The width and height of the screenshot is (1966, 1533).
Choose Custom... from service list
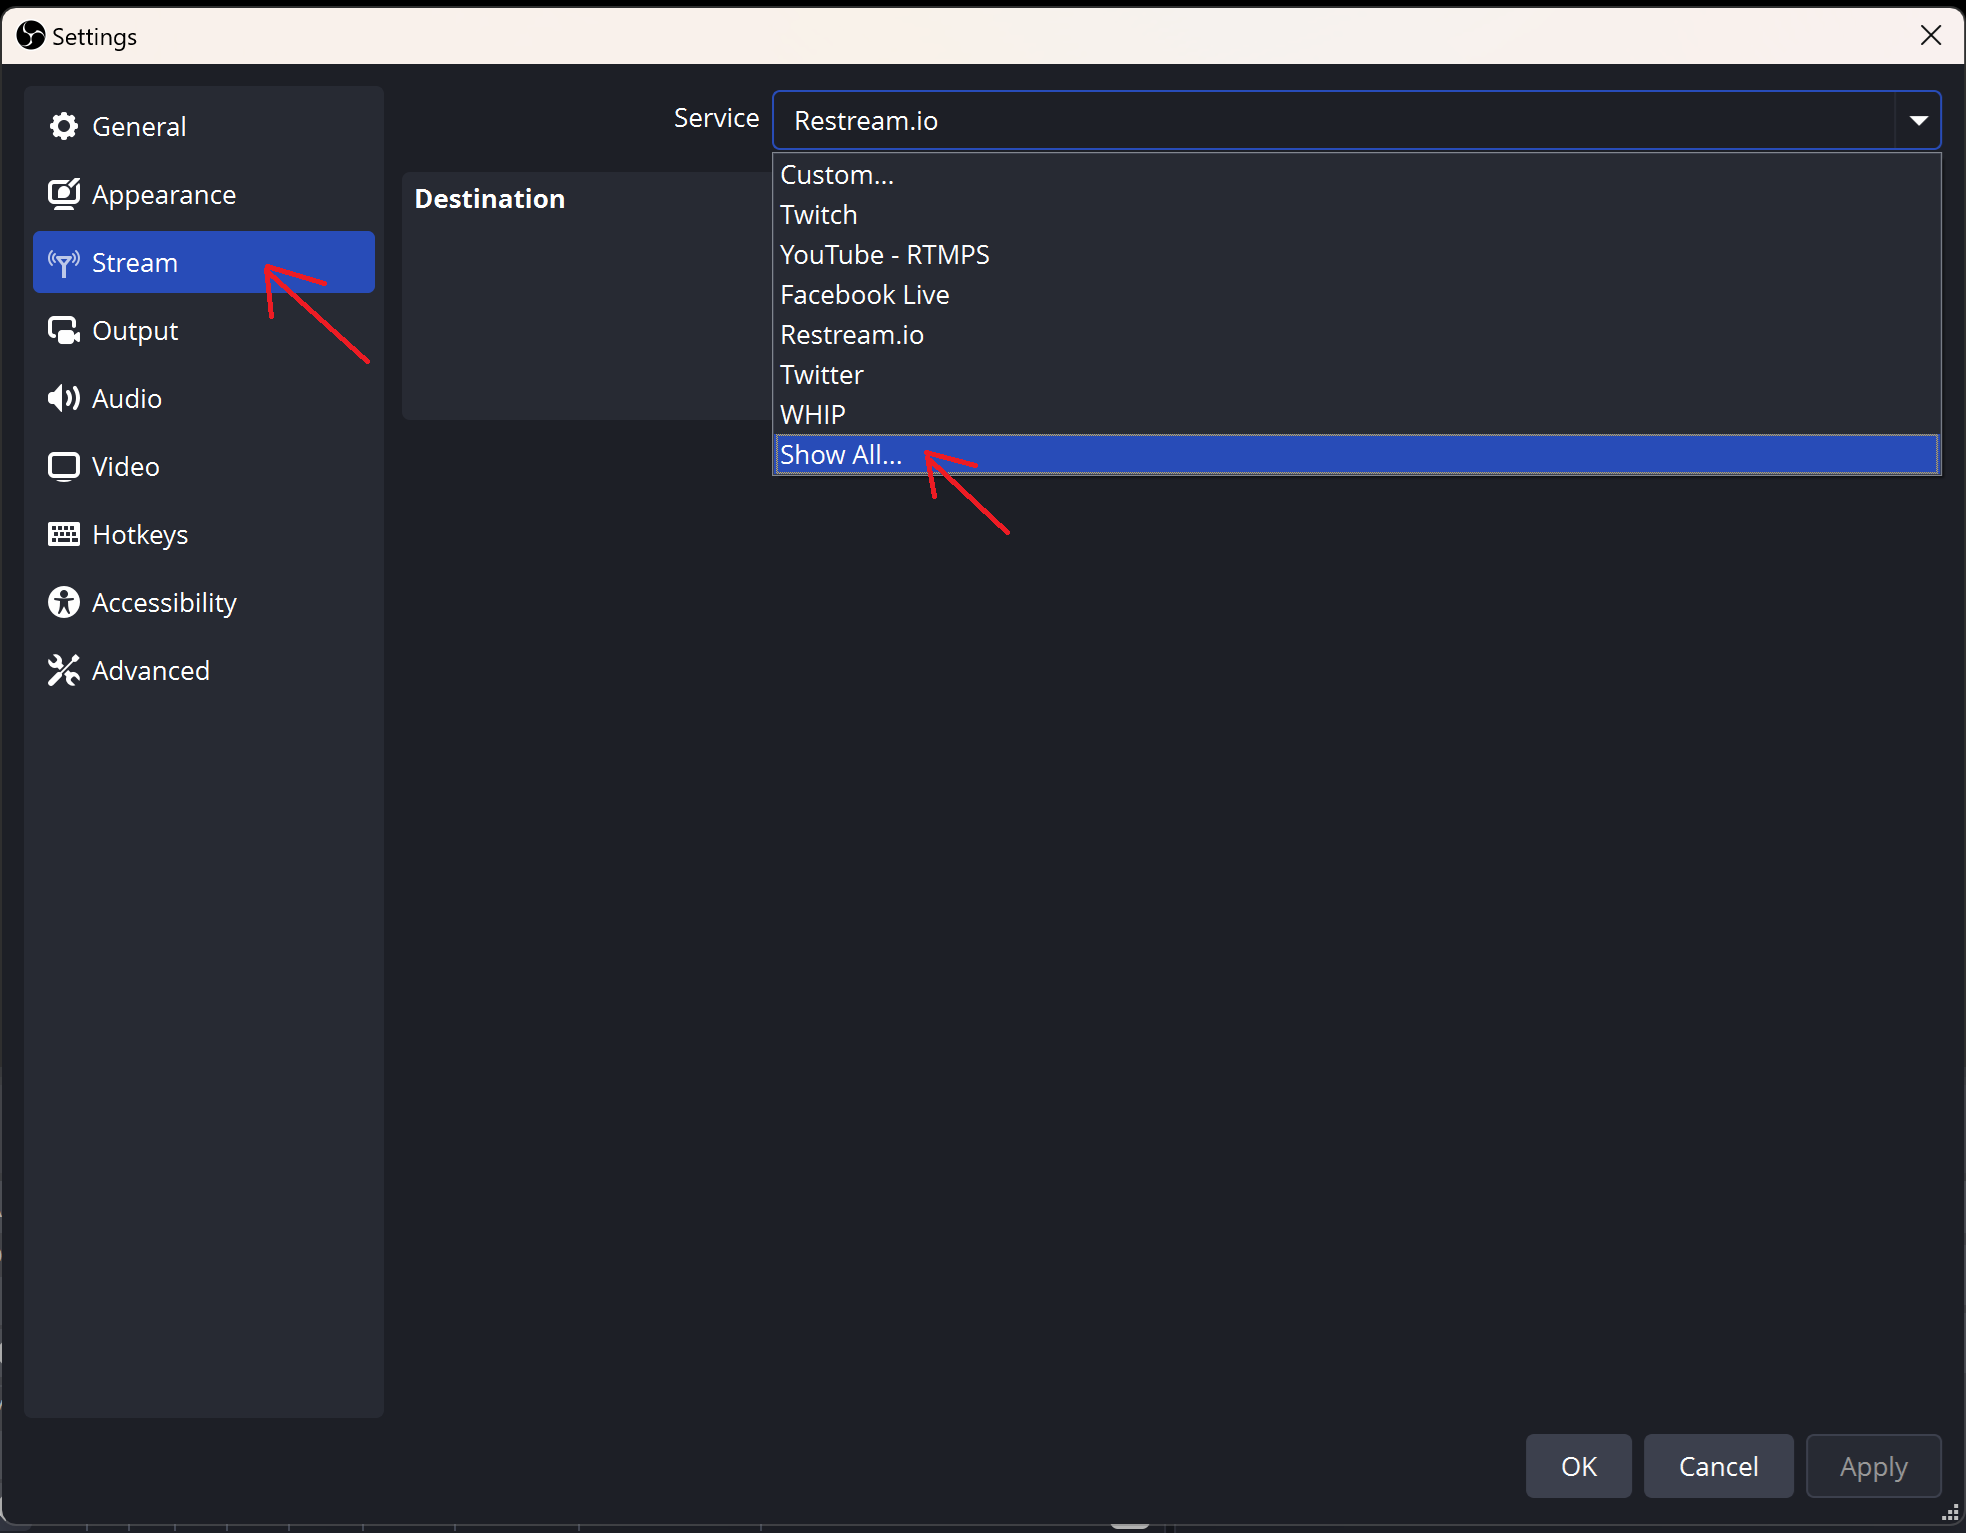point(1357,175)
